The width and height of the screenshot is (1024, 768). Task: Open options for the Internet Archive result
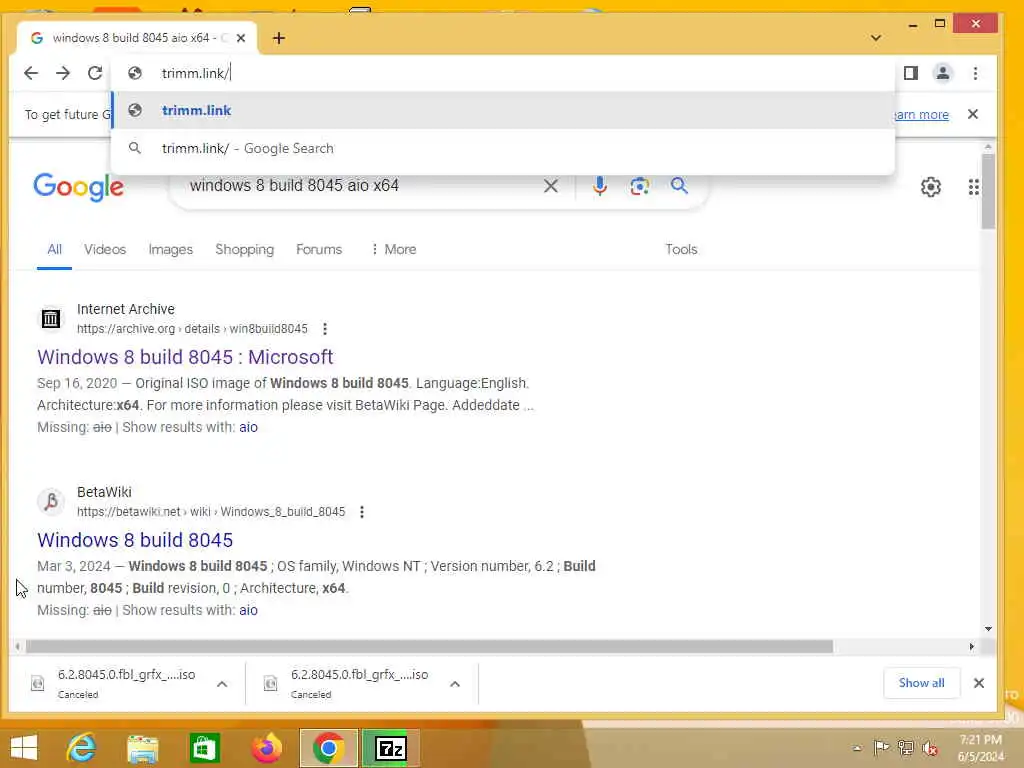coord(325,329)
